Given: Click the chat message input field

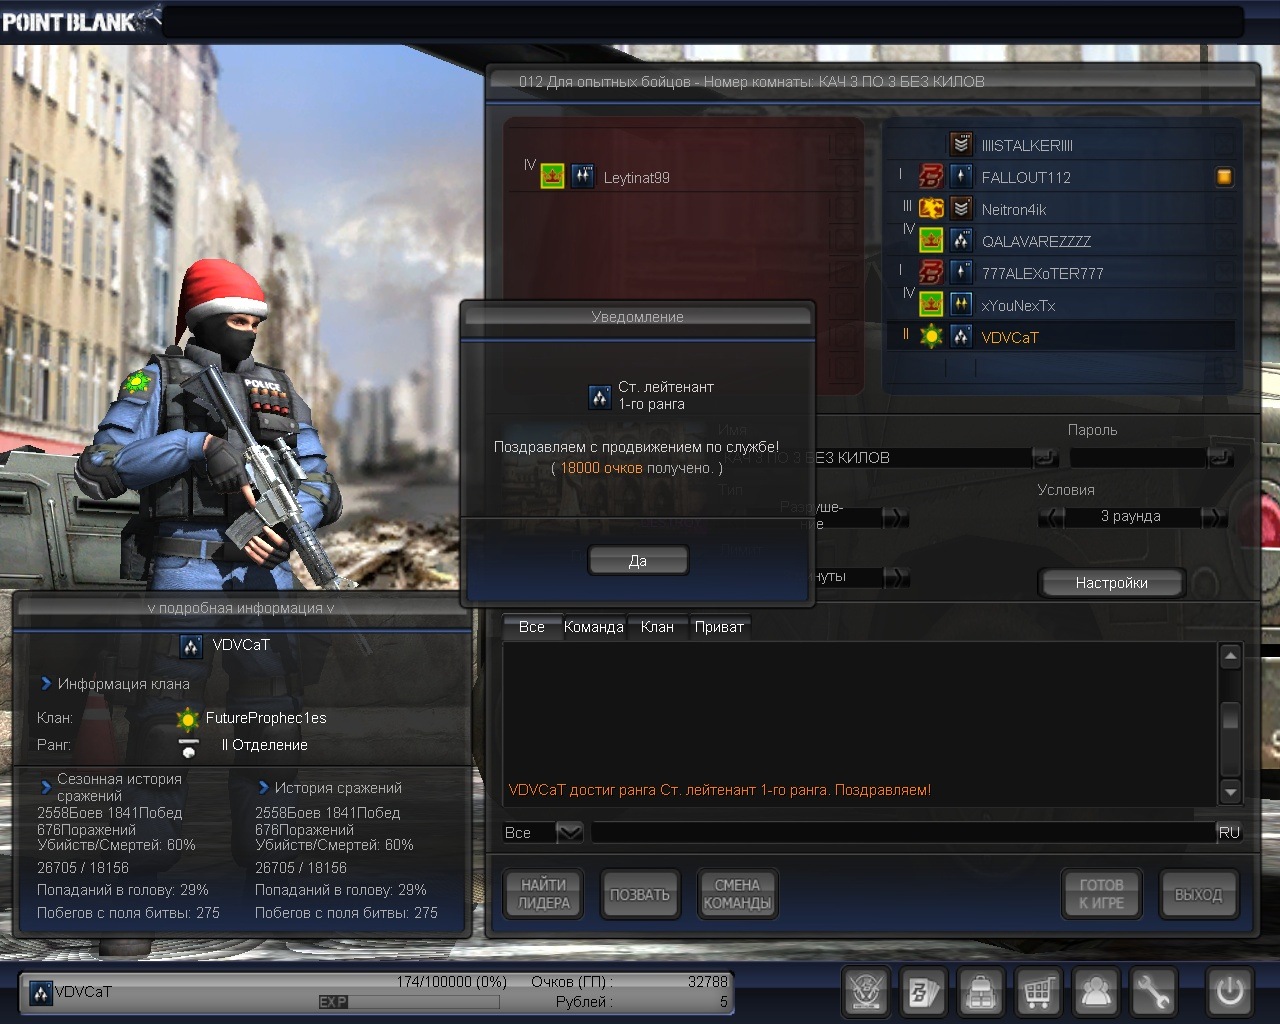Looking at the screenshot, I should [x=904, y=832].
